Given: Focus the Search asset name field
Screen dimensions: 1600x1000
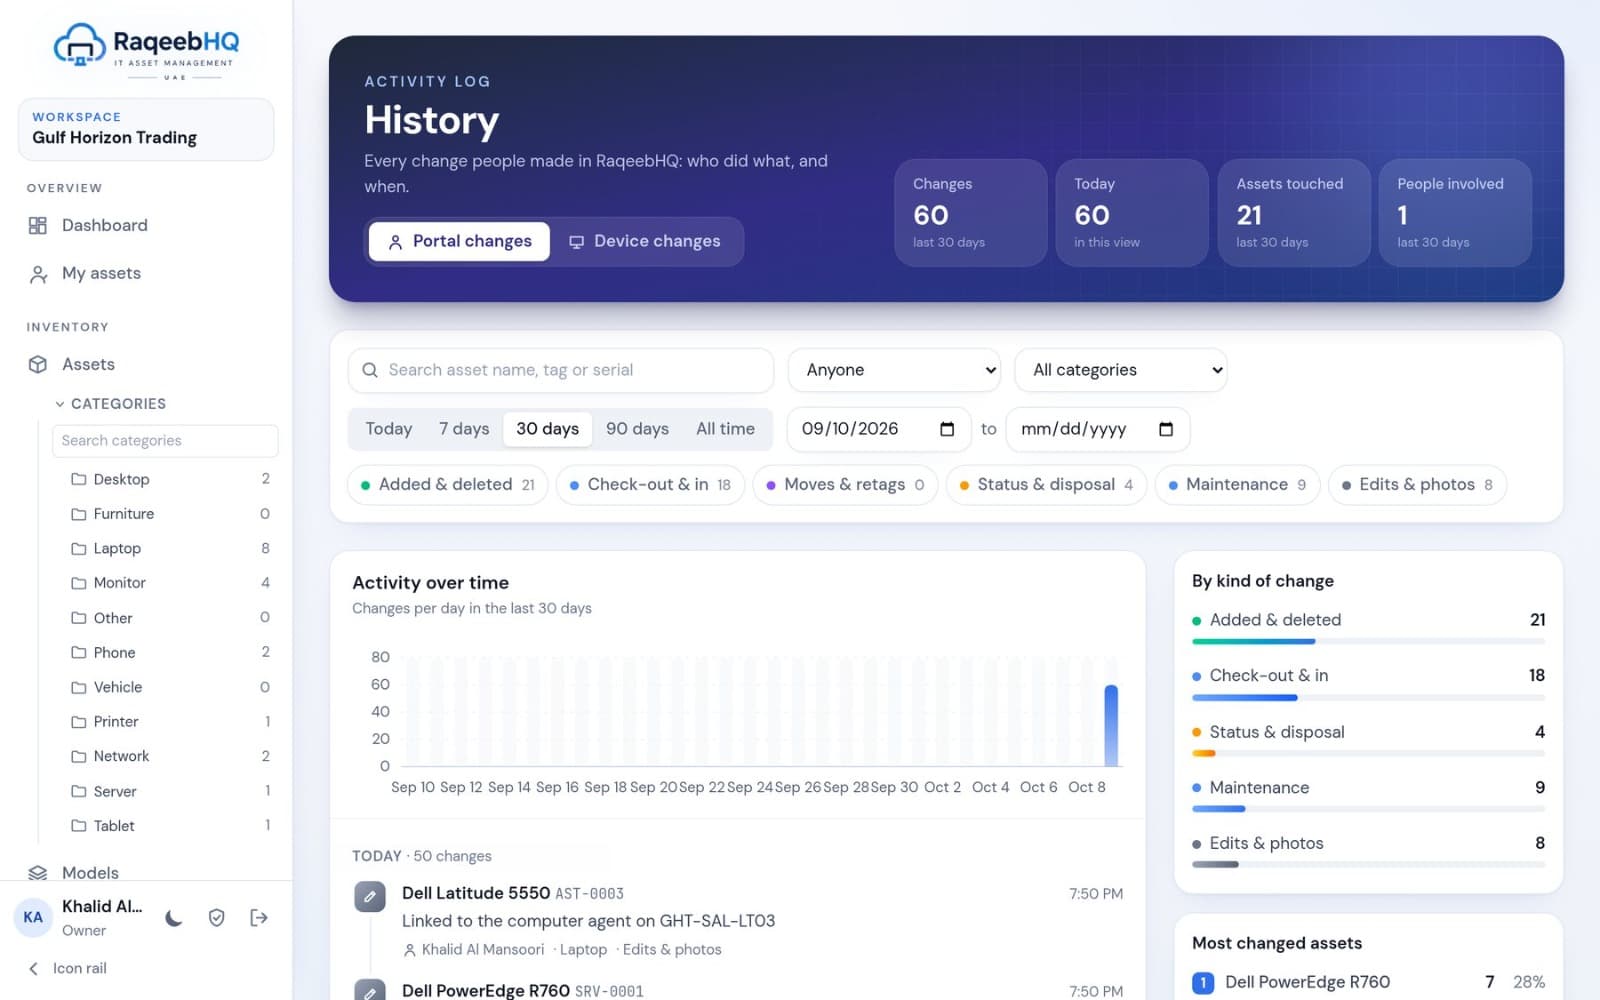Looking at the screenshot, I should (x=561, y=370).
